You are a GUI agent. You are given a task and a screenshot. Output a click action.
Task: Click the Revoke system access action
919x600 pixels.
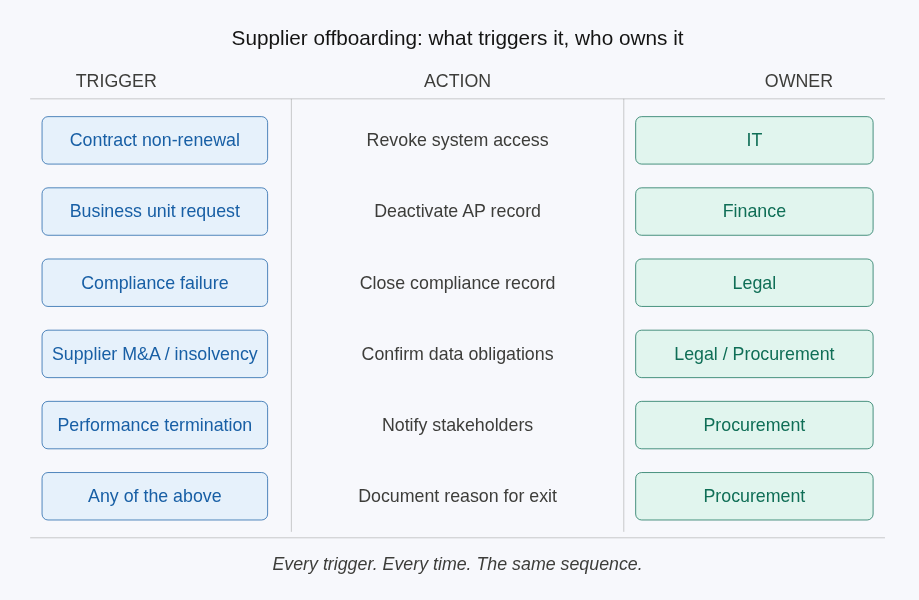457,140
